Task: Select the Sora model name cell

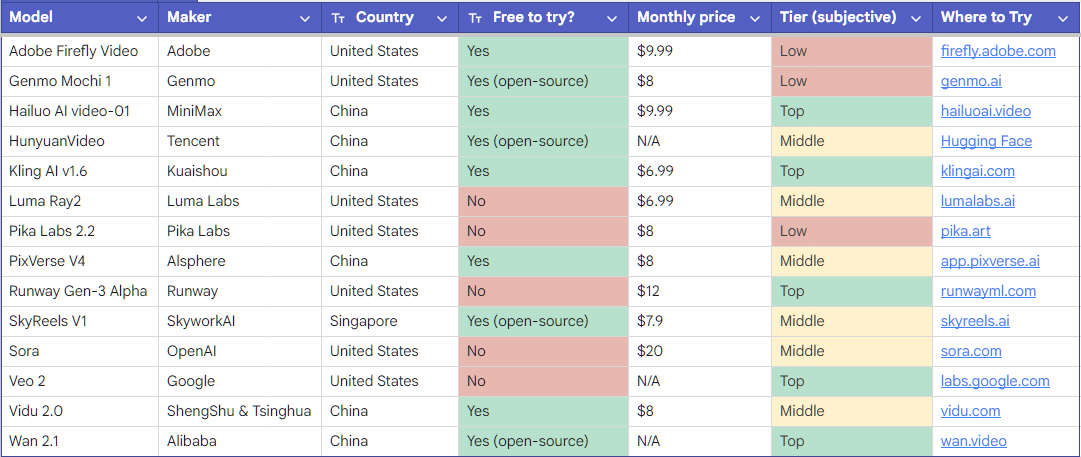Action: click(80, 351)
